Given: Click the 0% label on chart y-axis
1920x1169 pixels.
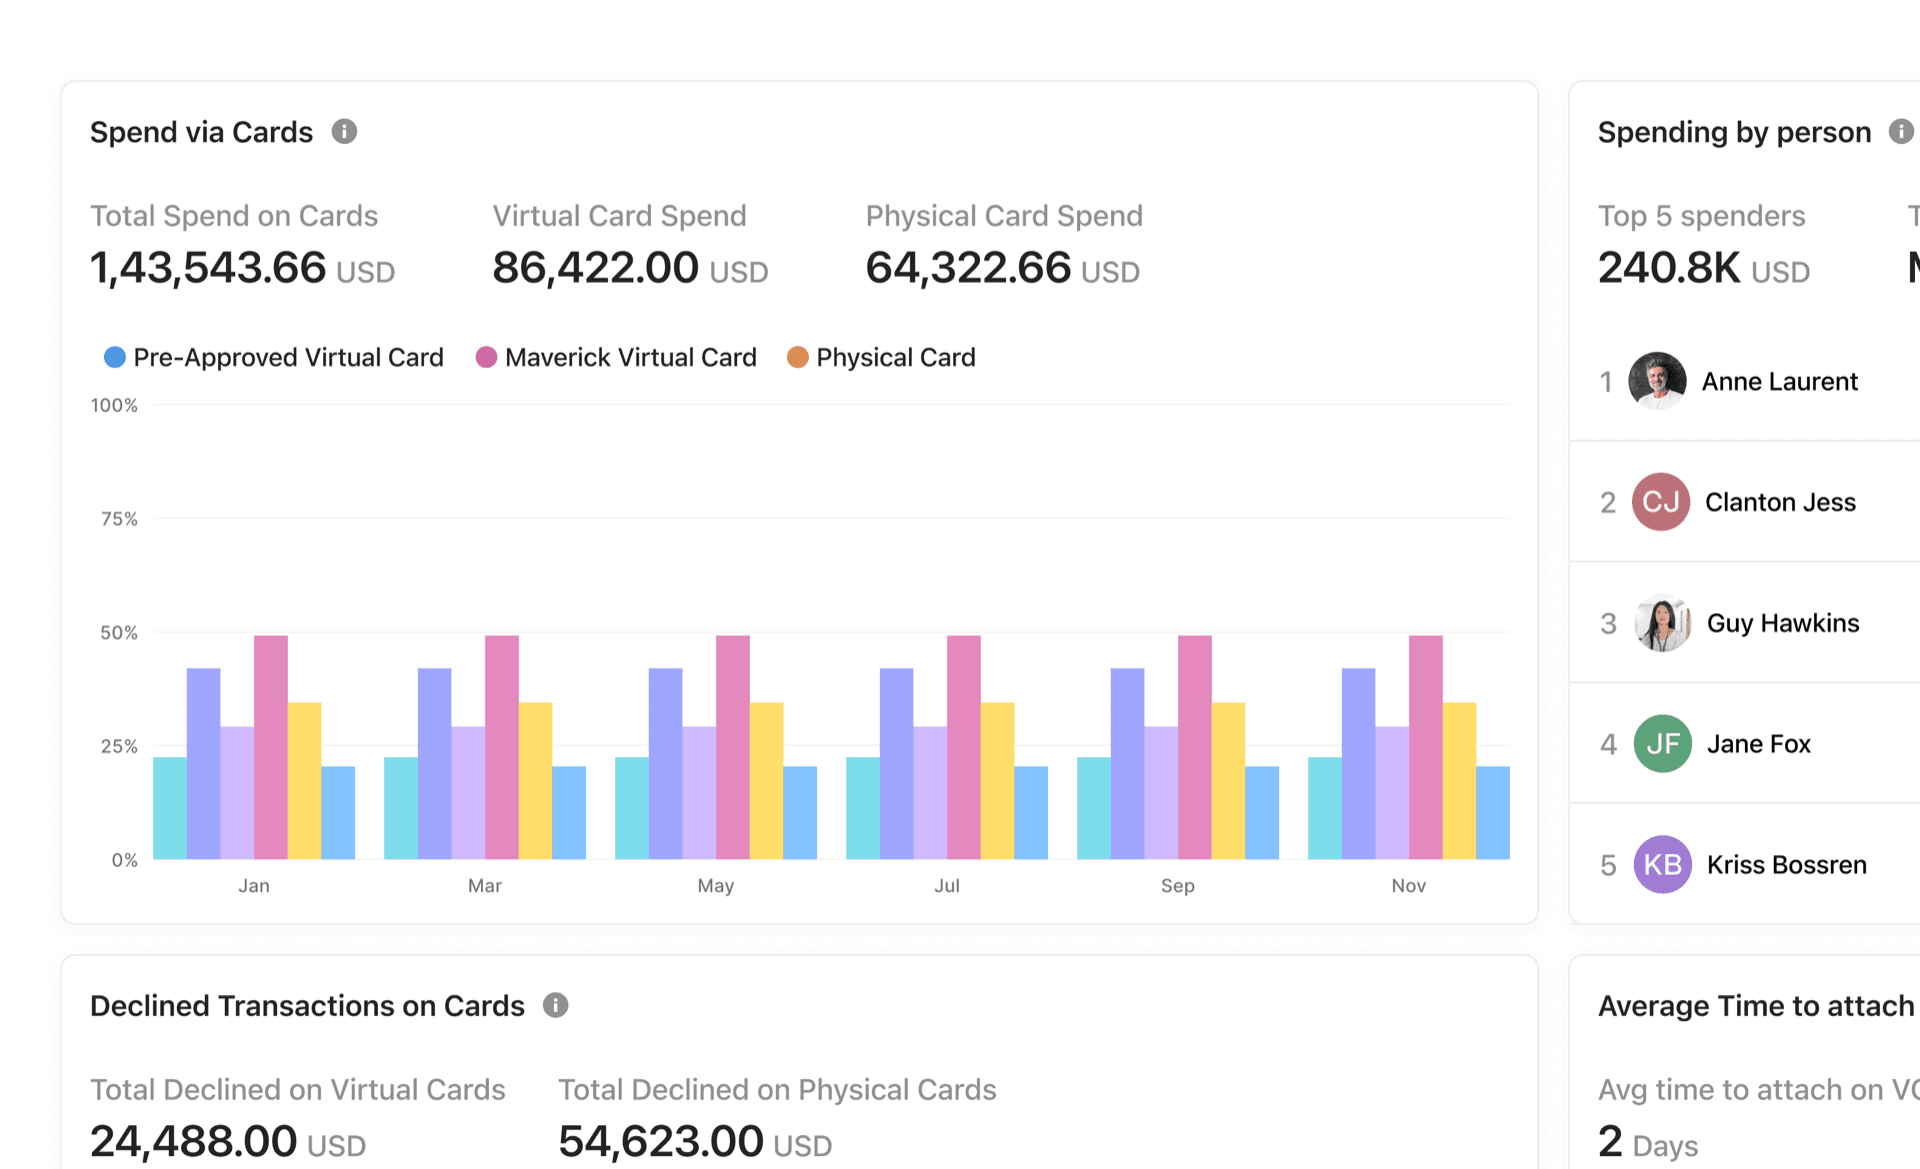Looking at the screenshot, I should tap(125, 860).
